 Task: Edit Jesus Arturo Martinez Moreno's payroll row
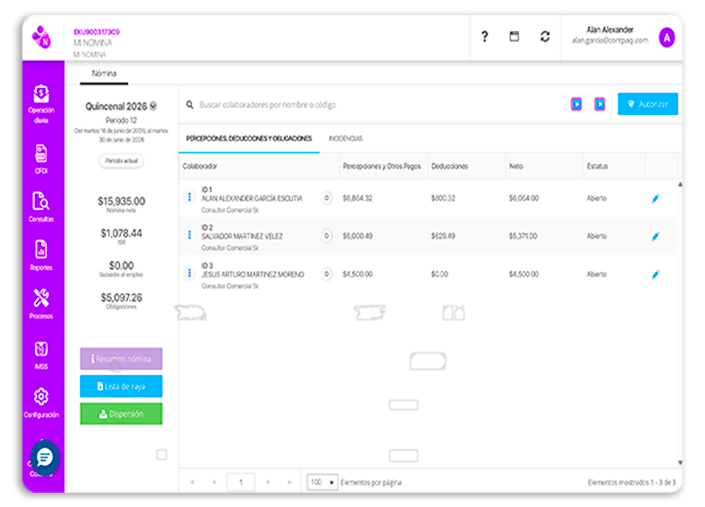(x=656, y=274)
